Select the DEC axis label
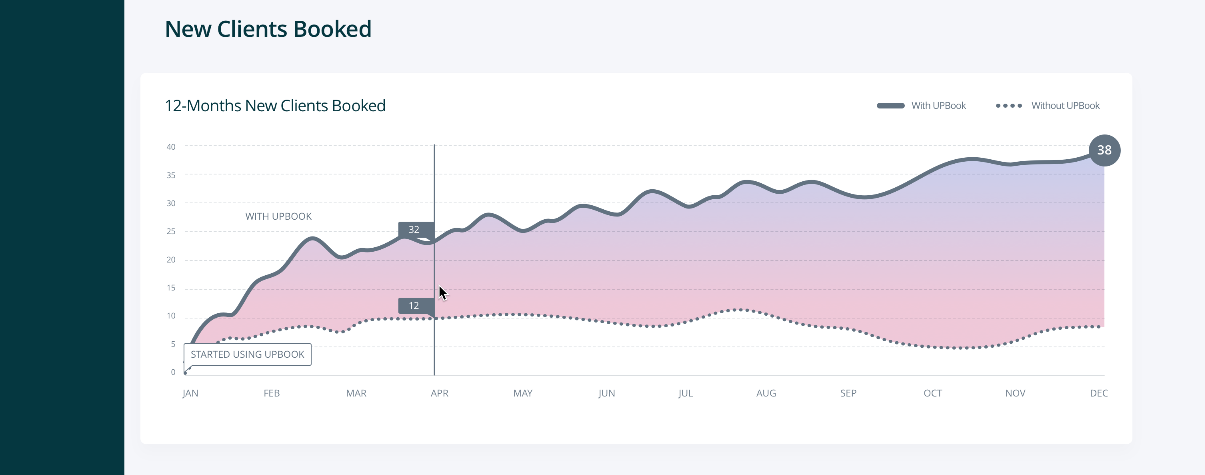 click(x=1098, y=394)
